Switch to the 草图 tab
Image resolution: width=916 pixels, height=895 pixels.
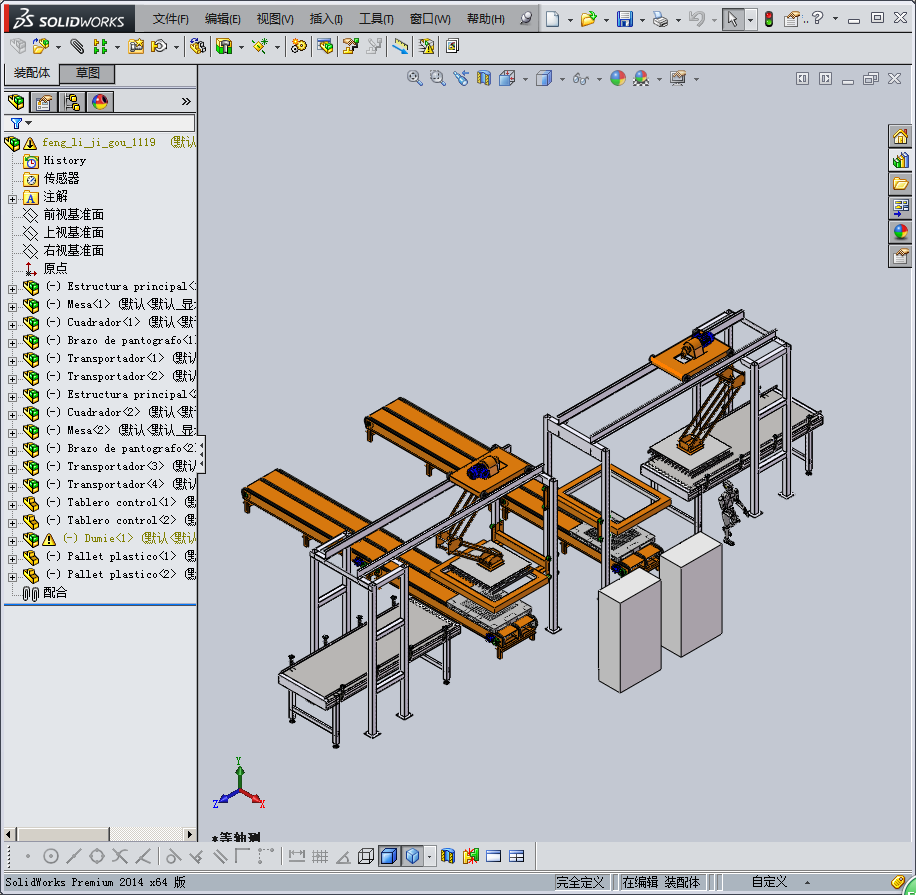point(88,74)
